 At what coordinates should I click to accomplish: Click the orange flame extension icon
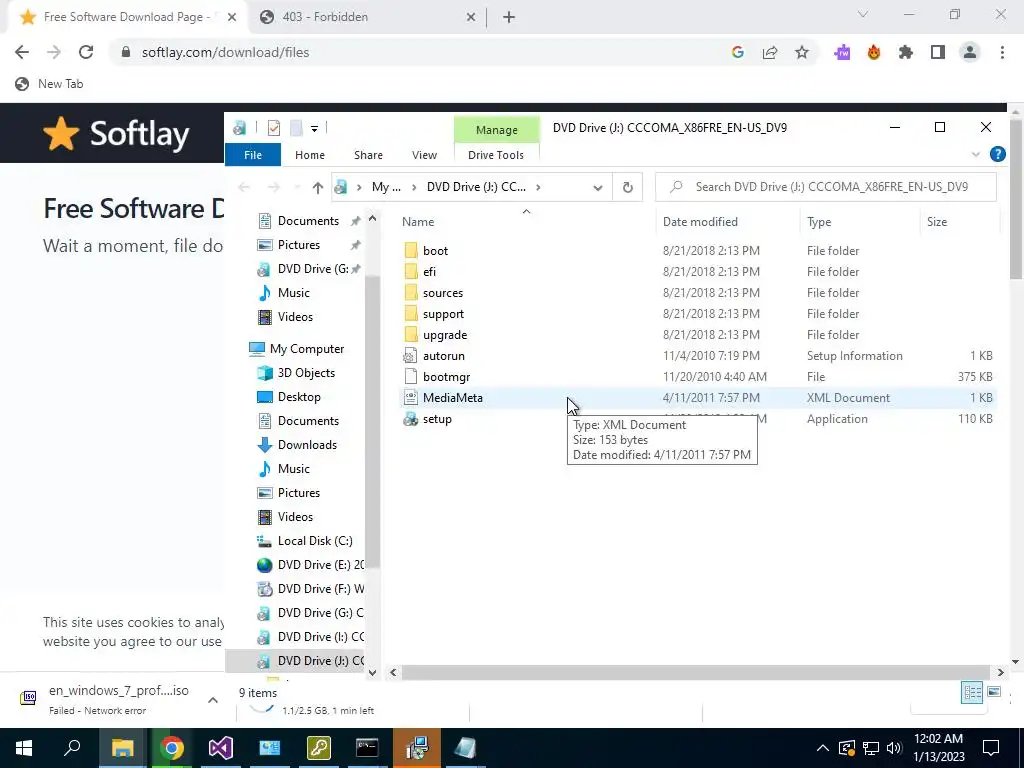pyautogui.click(x=874, y=52)
